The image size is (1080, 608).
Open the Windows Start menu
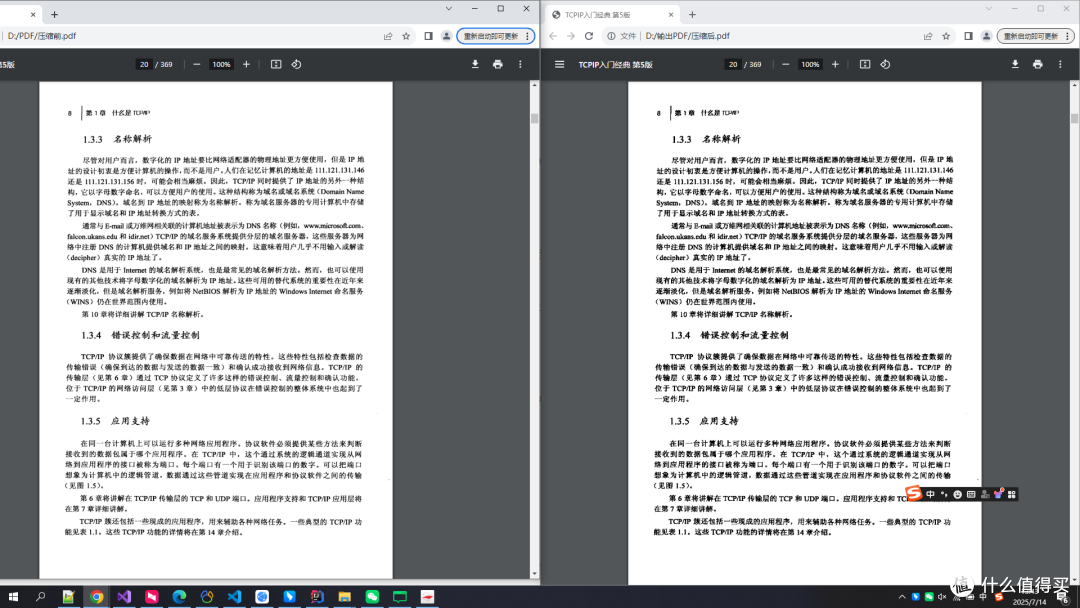click(x=13, y=596)
